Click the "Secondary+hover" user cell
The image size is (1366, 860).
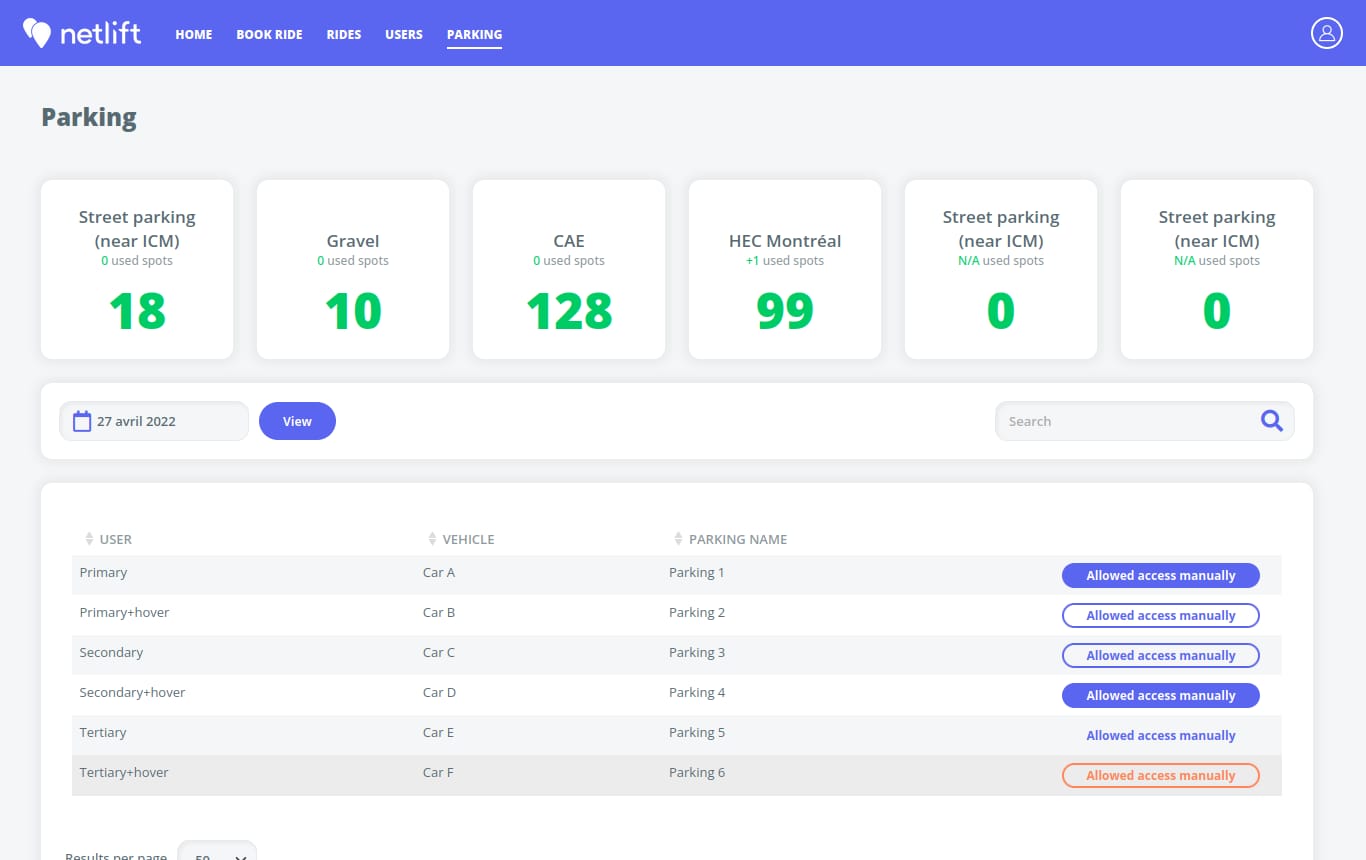[x=133, y=692]
